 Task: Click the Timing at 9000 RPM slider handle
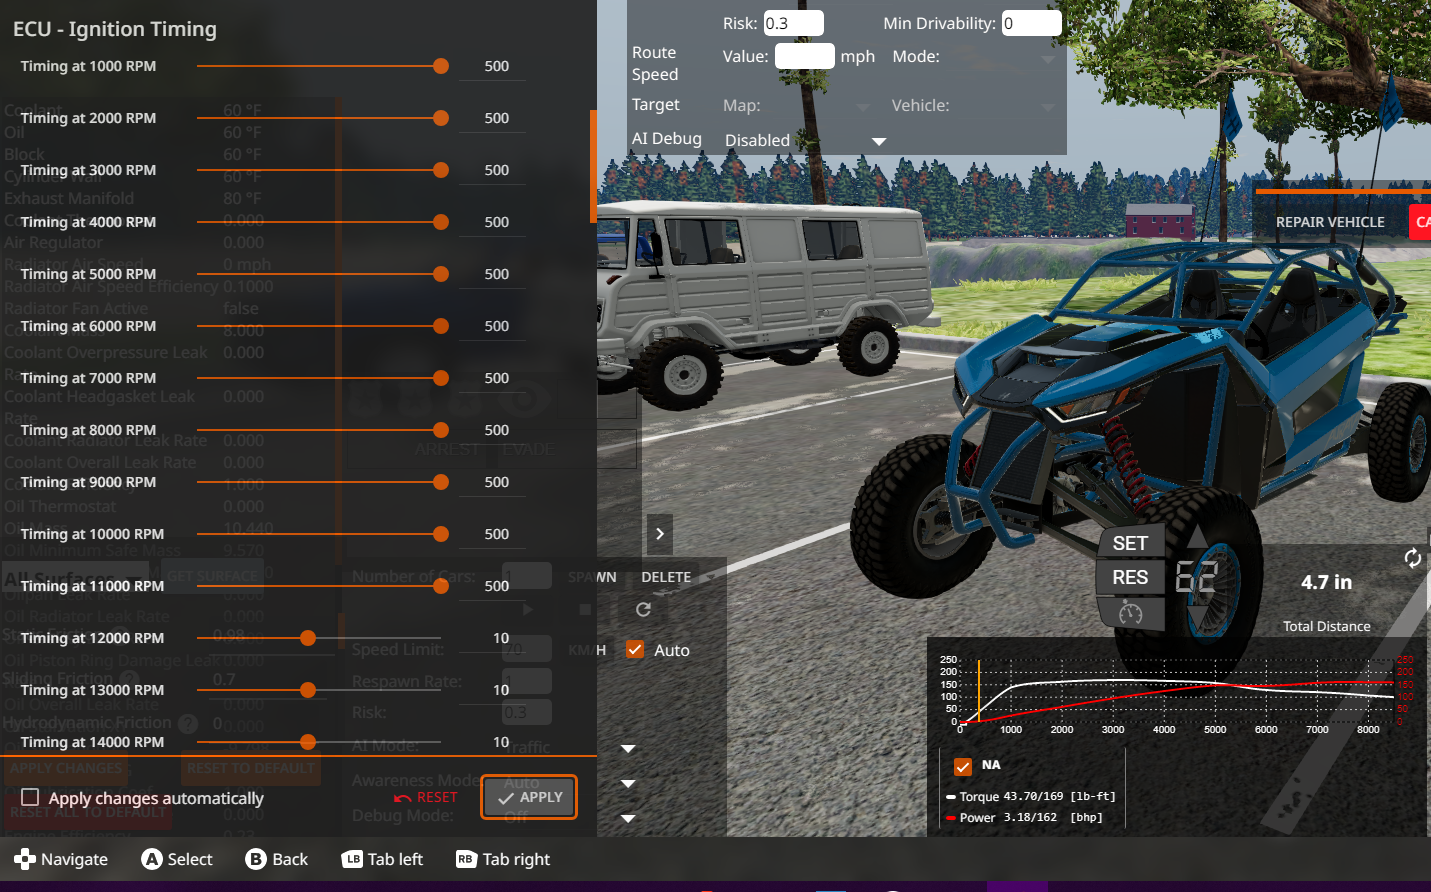(441, 482)
